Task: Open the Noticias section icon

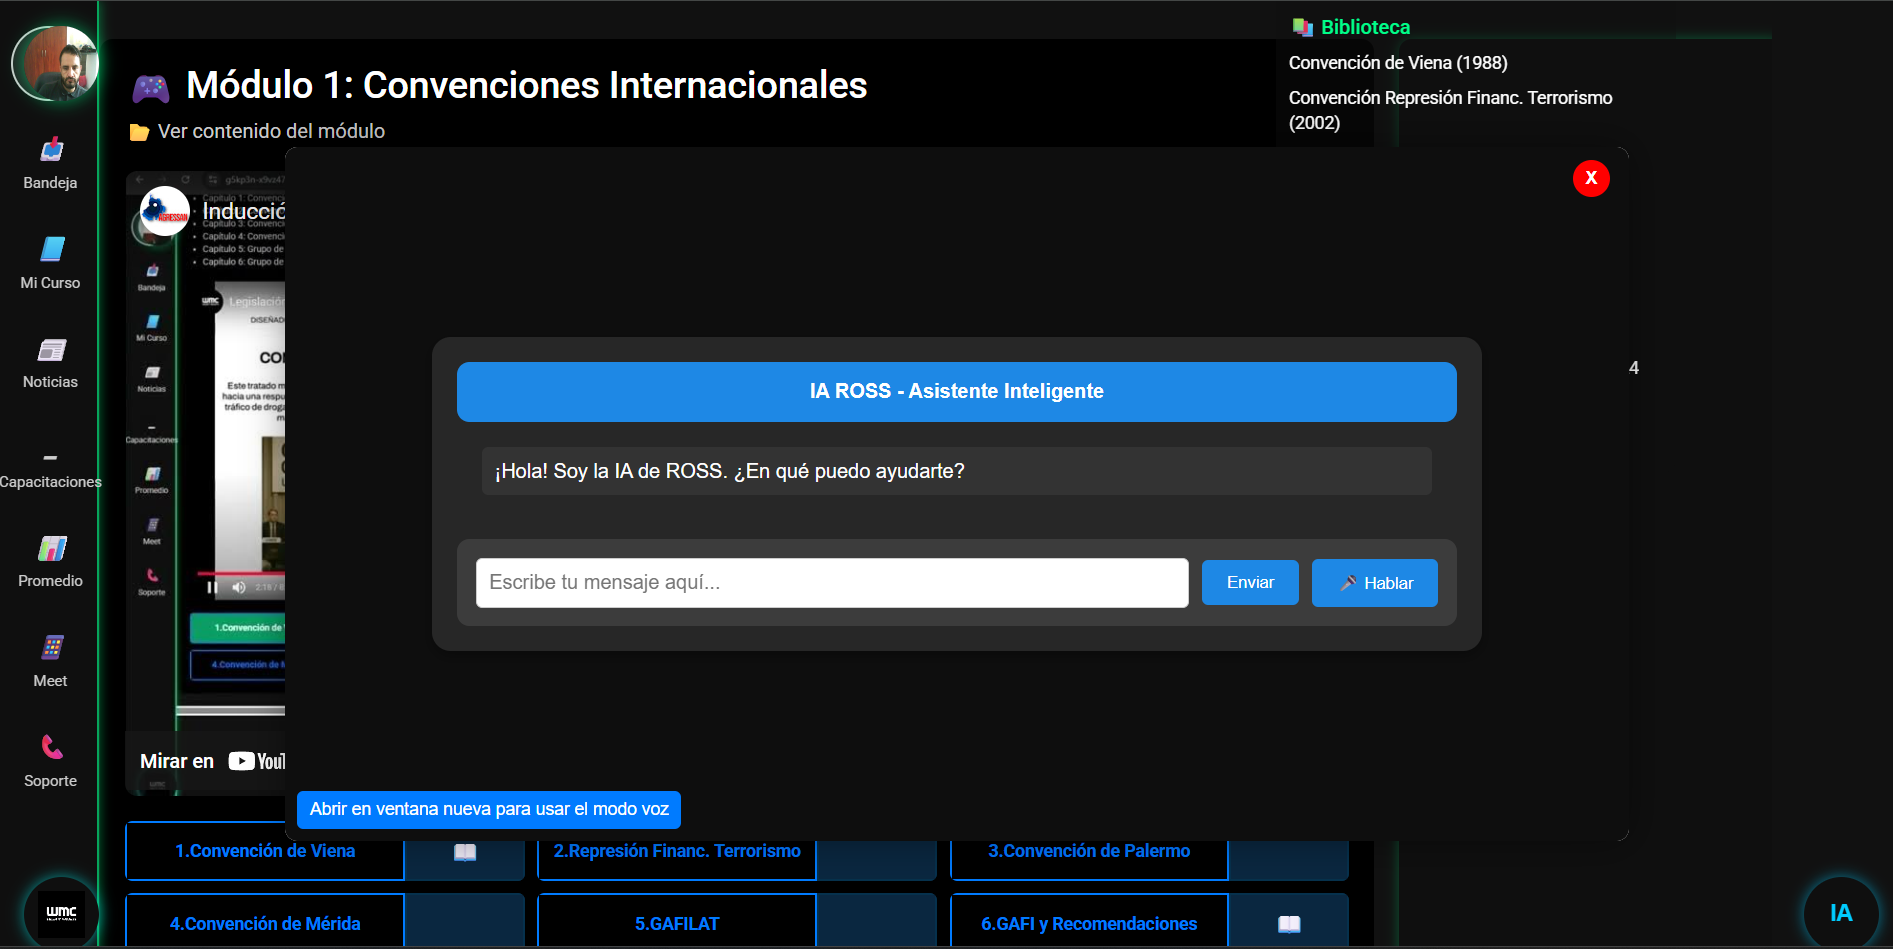Action: [x=51, y=350]
